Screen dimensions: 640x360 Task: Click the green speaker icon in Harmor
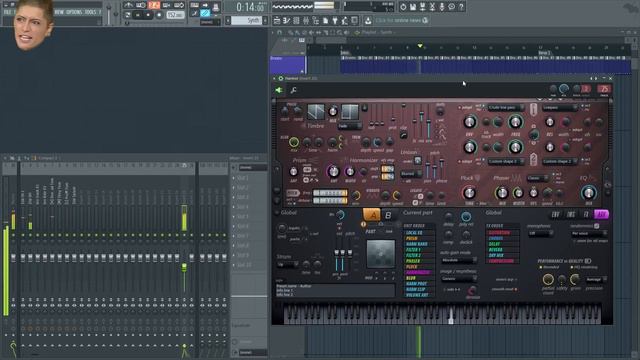tap(279, 90)
